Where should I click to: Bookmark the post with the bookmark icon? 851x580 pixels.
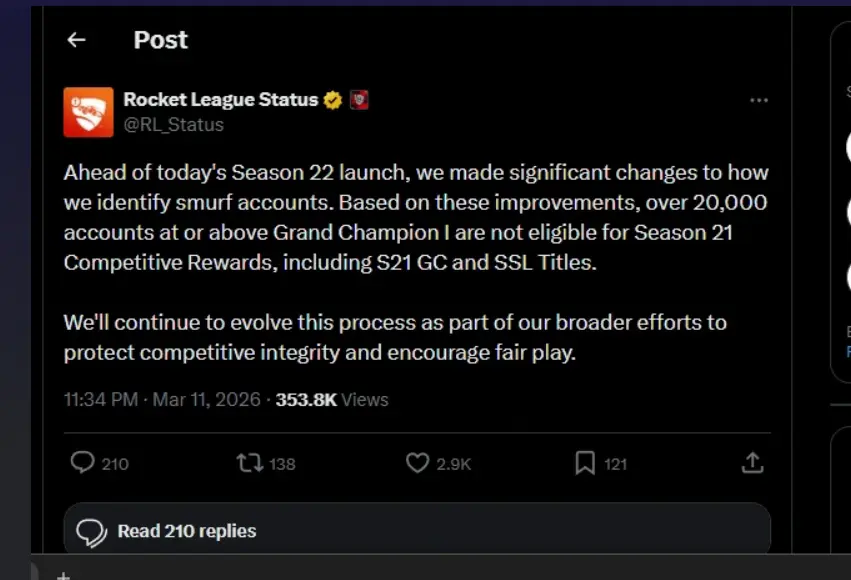pyautogui.click(x=585, y=463)
